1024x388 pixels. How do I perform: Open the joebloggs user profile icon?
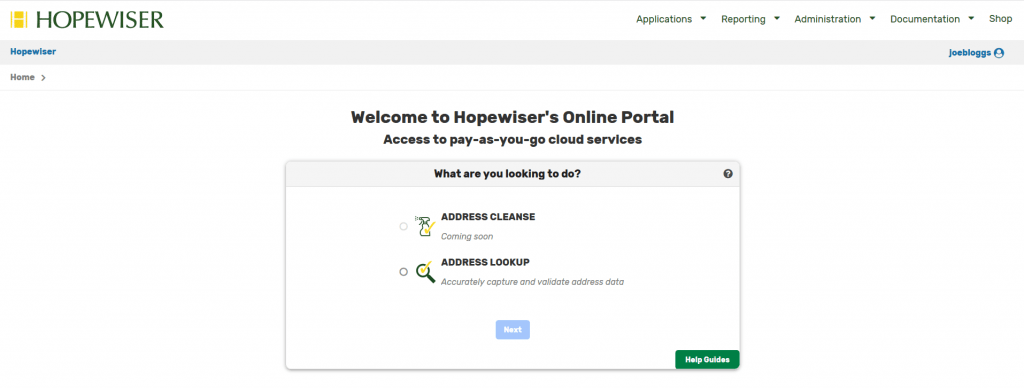pyautogui.click(x=999, y=53)
